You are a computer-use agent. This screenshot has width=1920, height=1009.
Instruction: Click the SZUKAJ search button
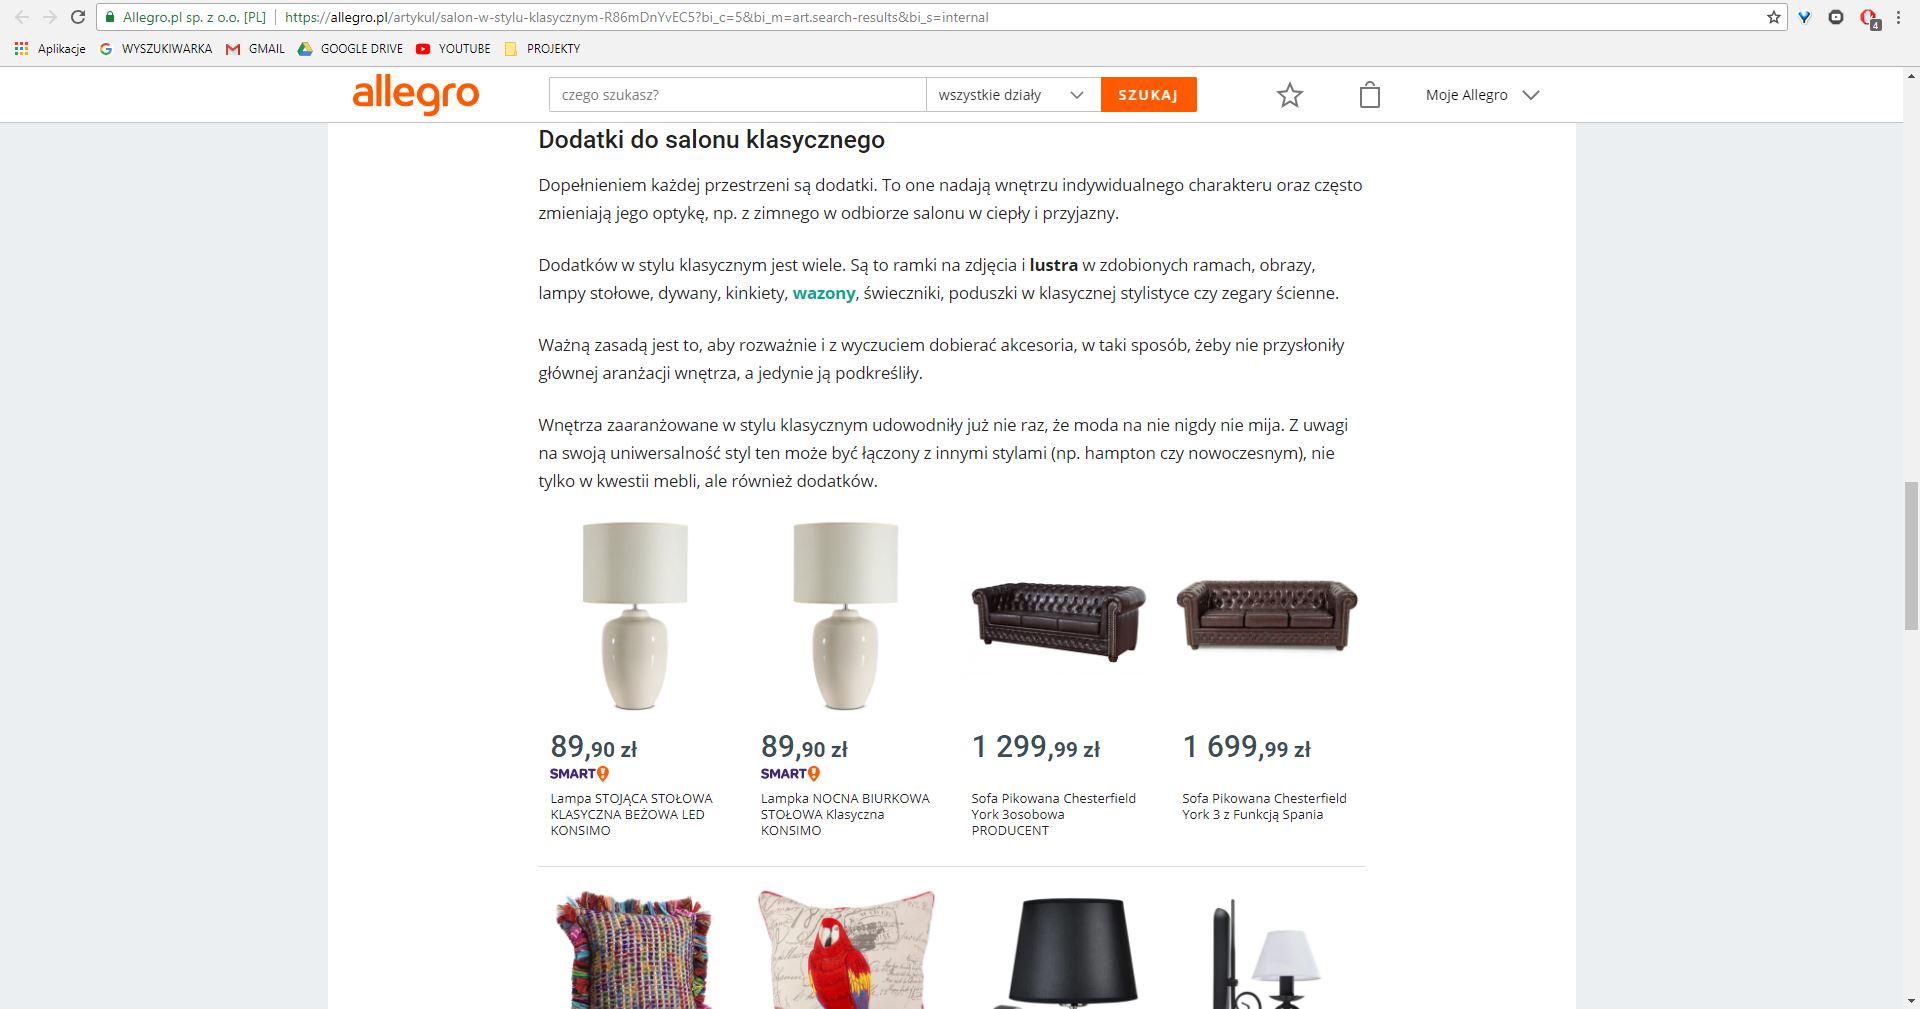point(1148,95)
